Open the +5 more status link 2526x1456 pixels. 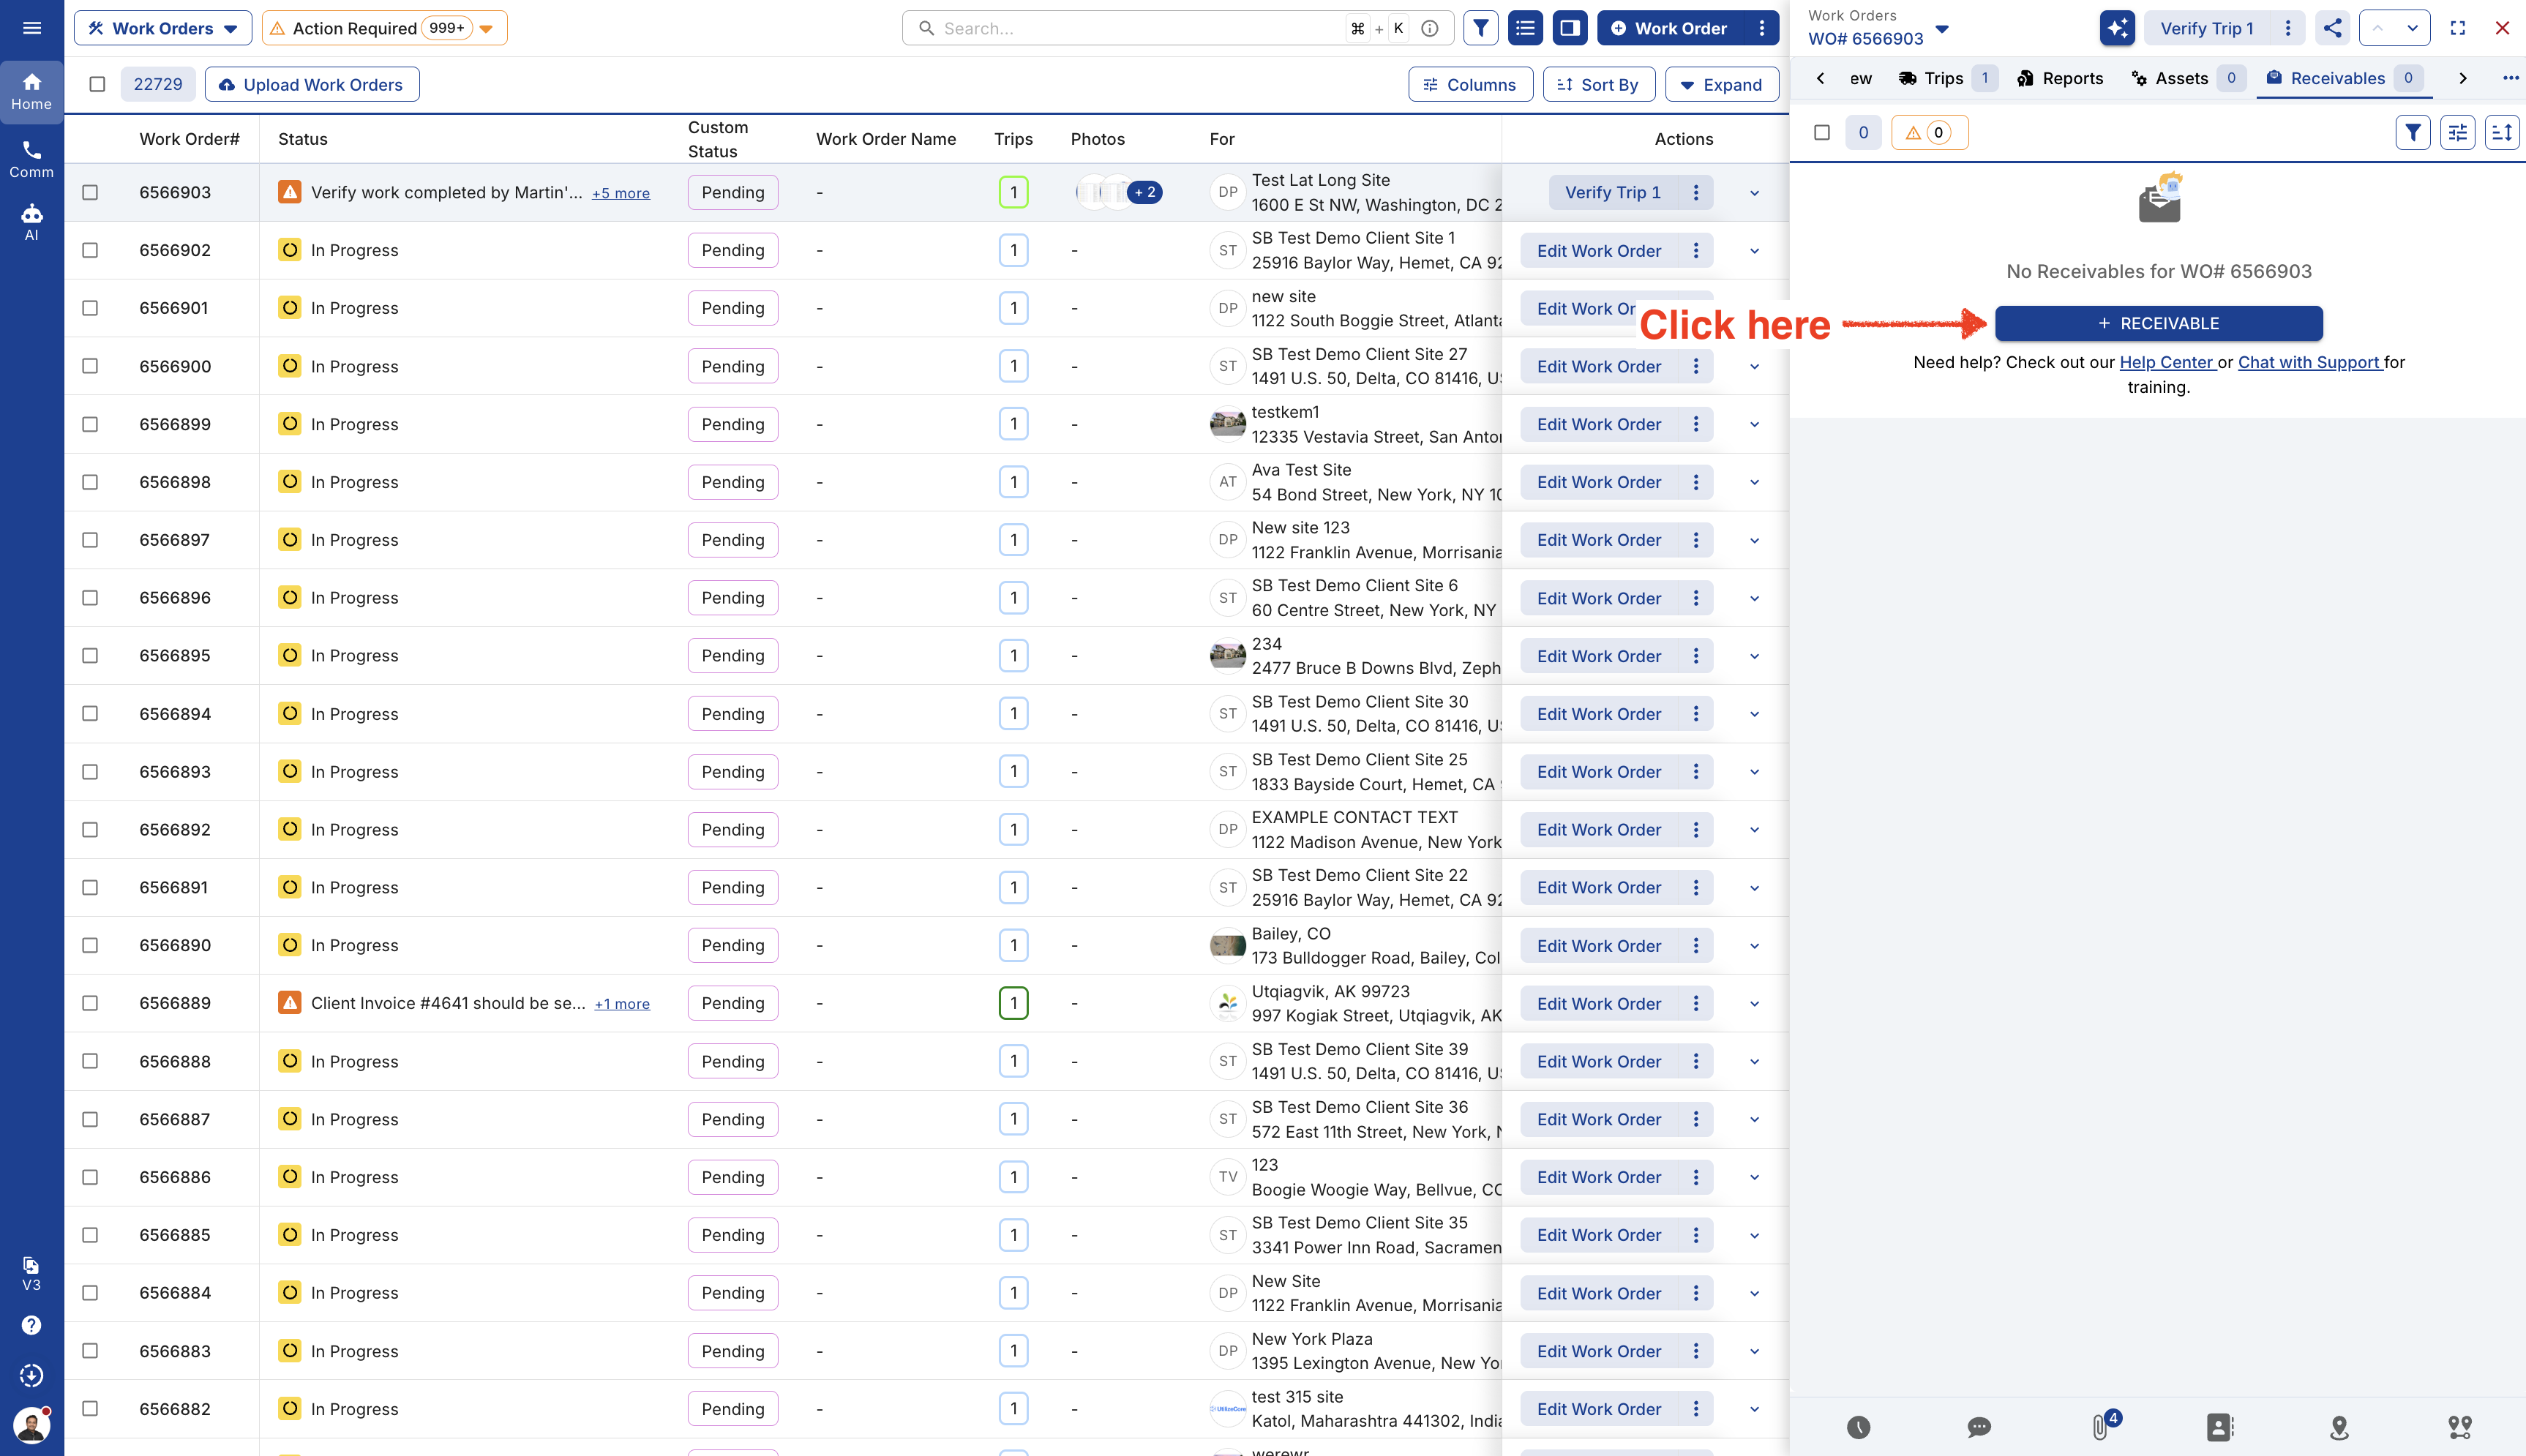pos(620,193)
